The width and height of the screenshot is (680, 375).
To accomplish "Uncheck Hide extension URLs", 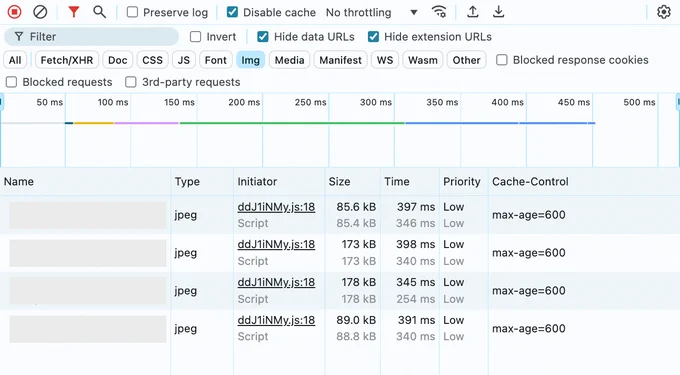I will point(373,37).
